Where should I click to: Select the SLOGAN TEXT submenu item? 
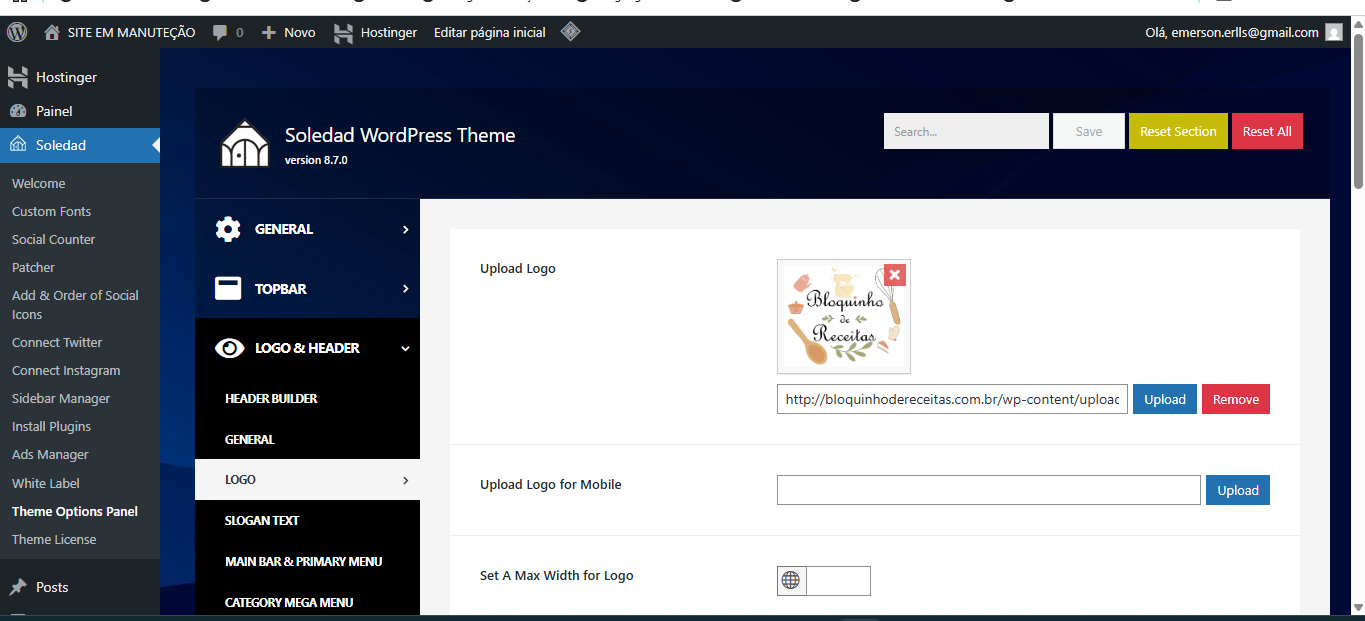(x=262, y=520)
